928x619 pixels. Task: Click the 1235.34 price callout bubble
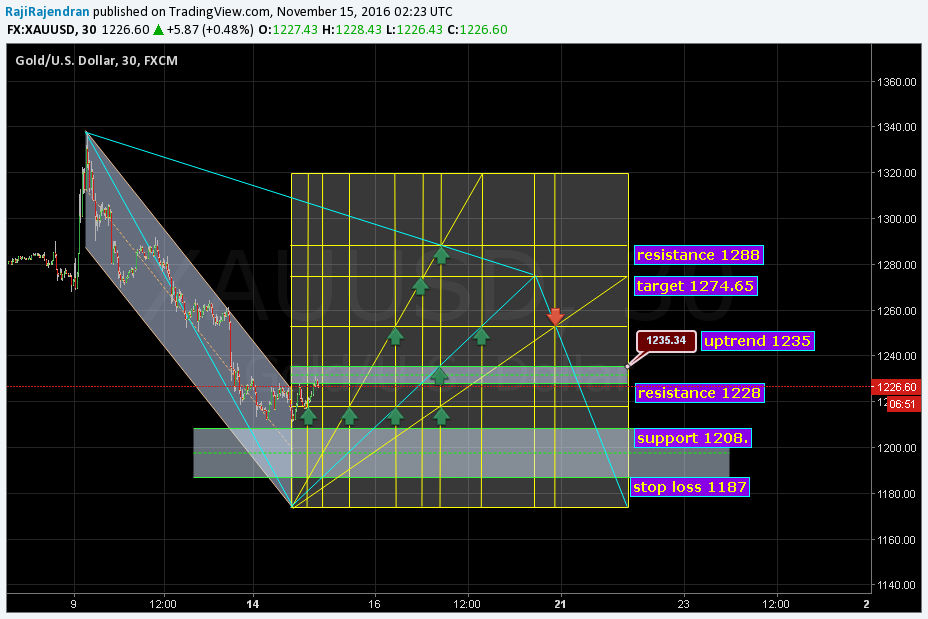click(666, 341)
